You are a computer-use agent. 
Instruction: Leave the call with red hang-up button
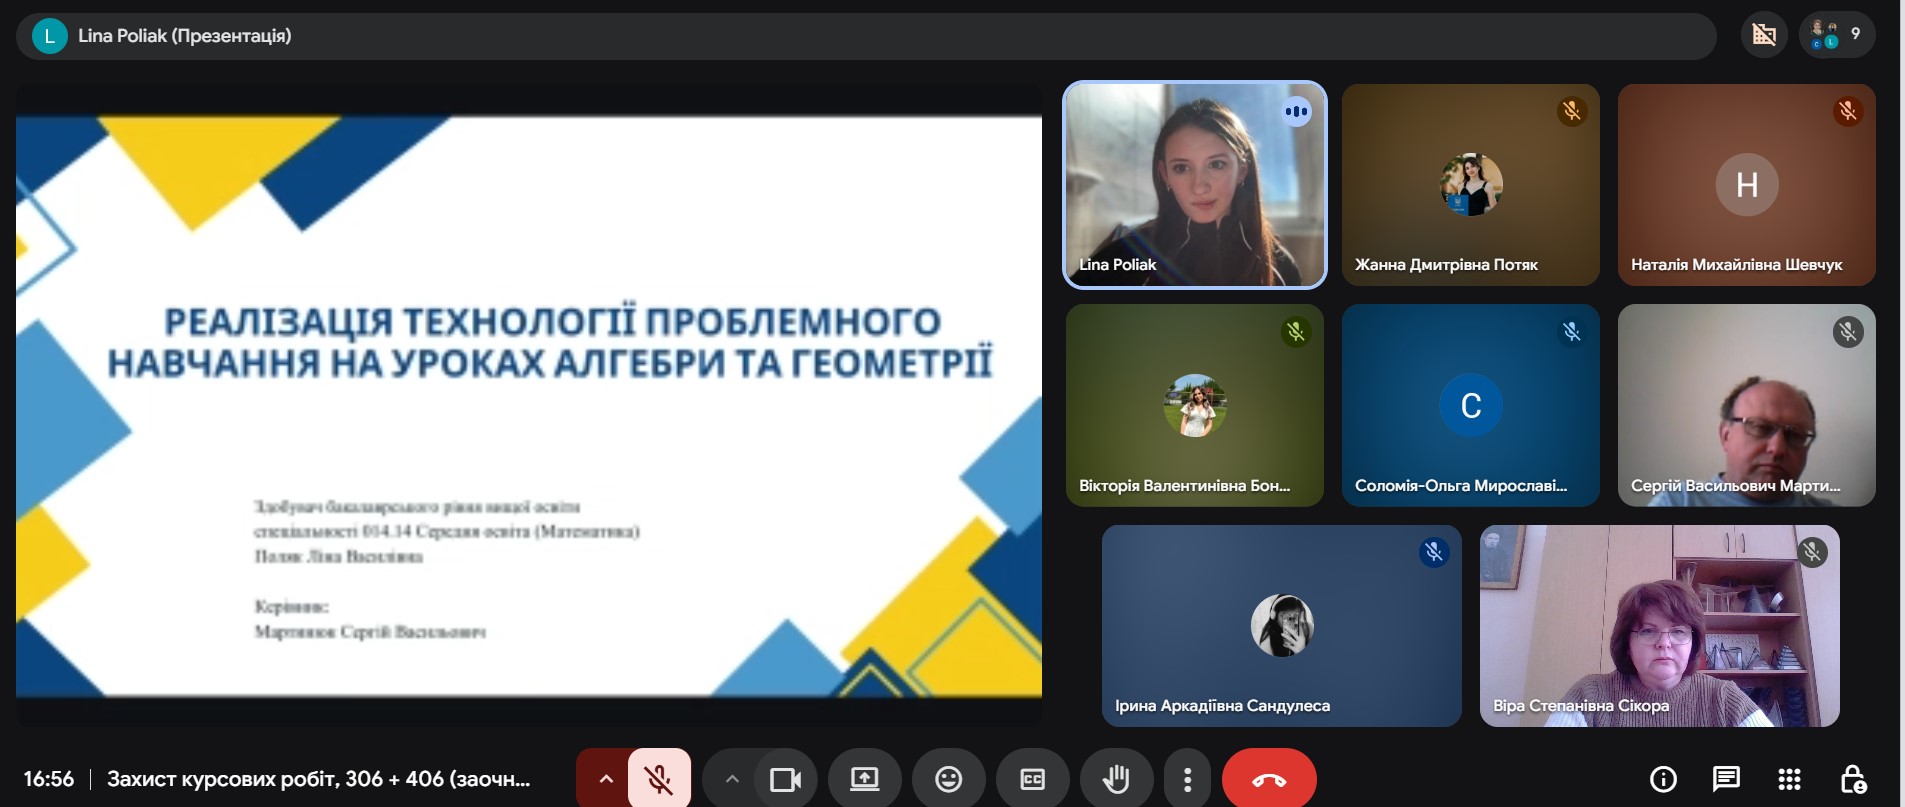[1269, 778]
